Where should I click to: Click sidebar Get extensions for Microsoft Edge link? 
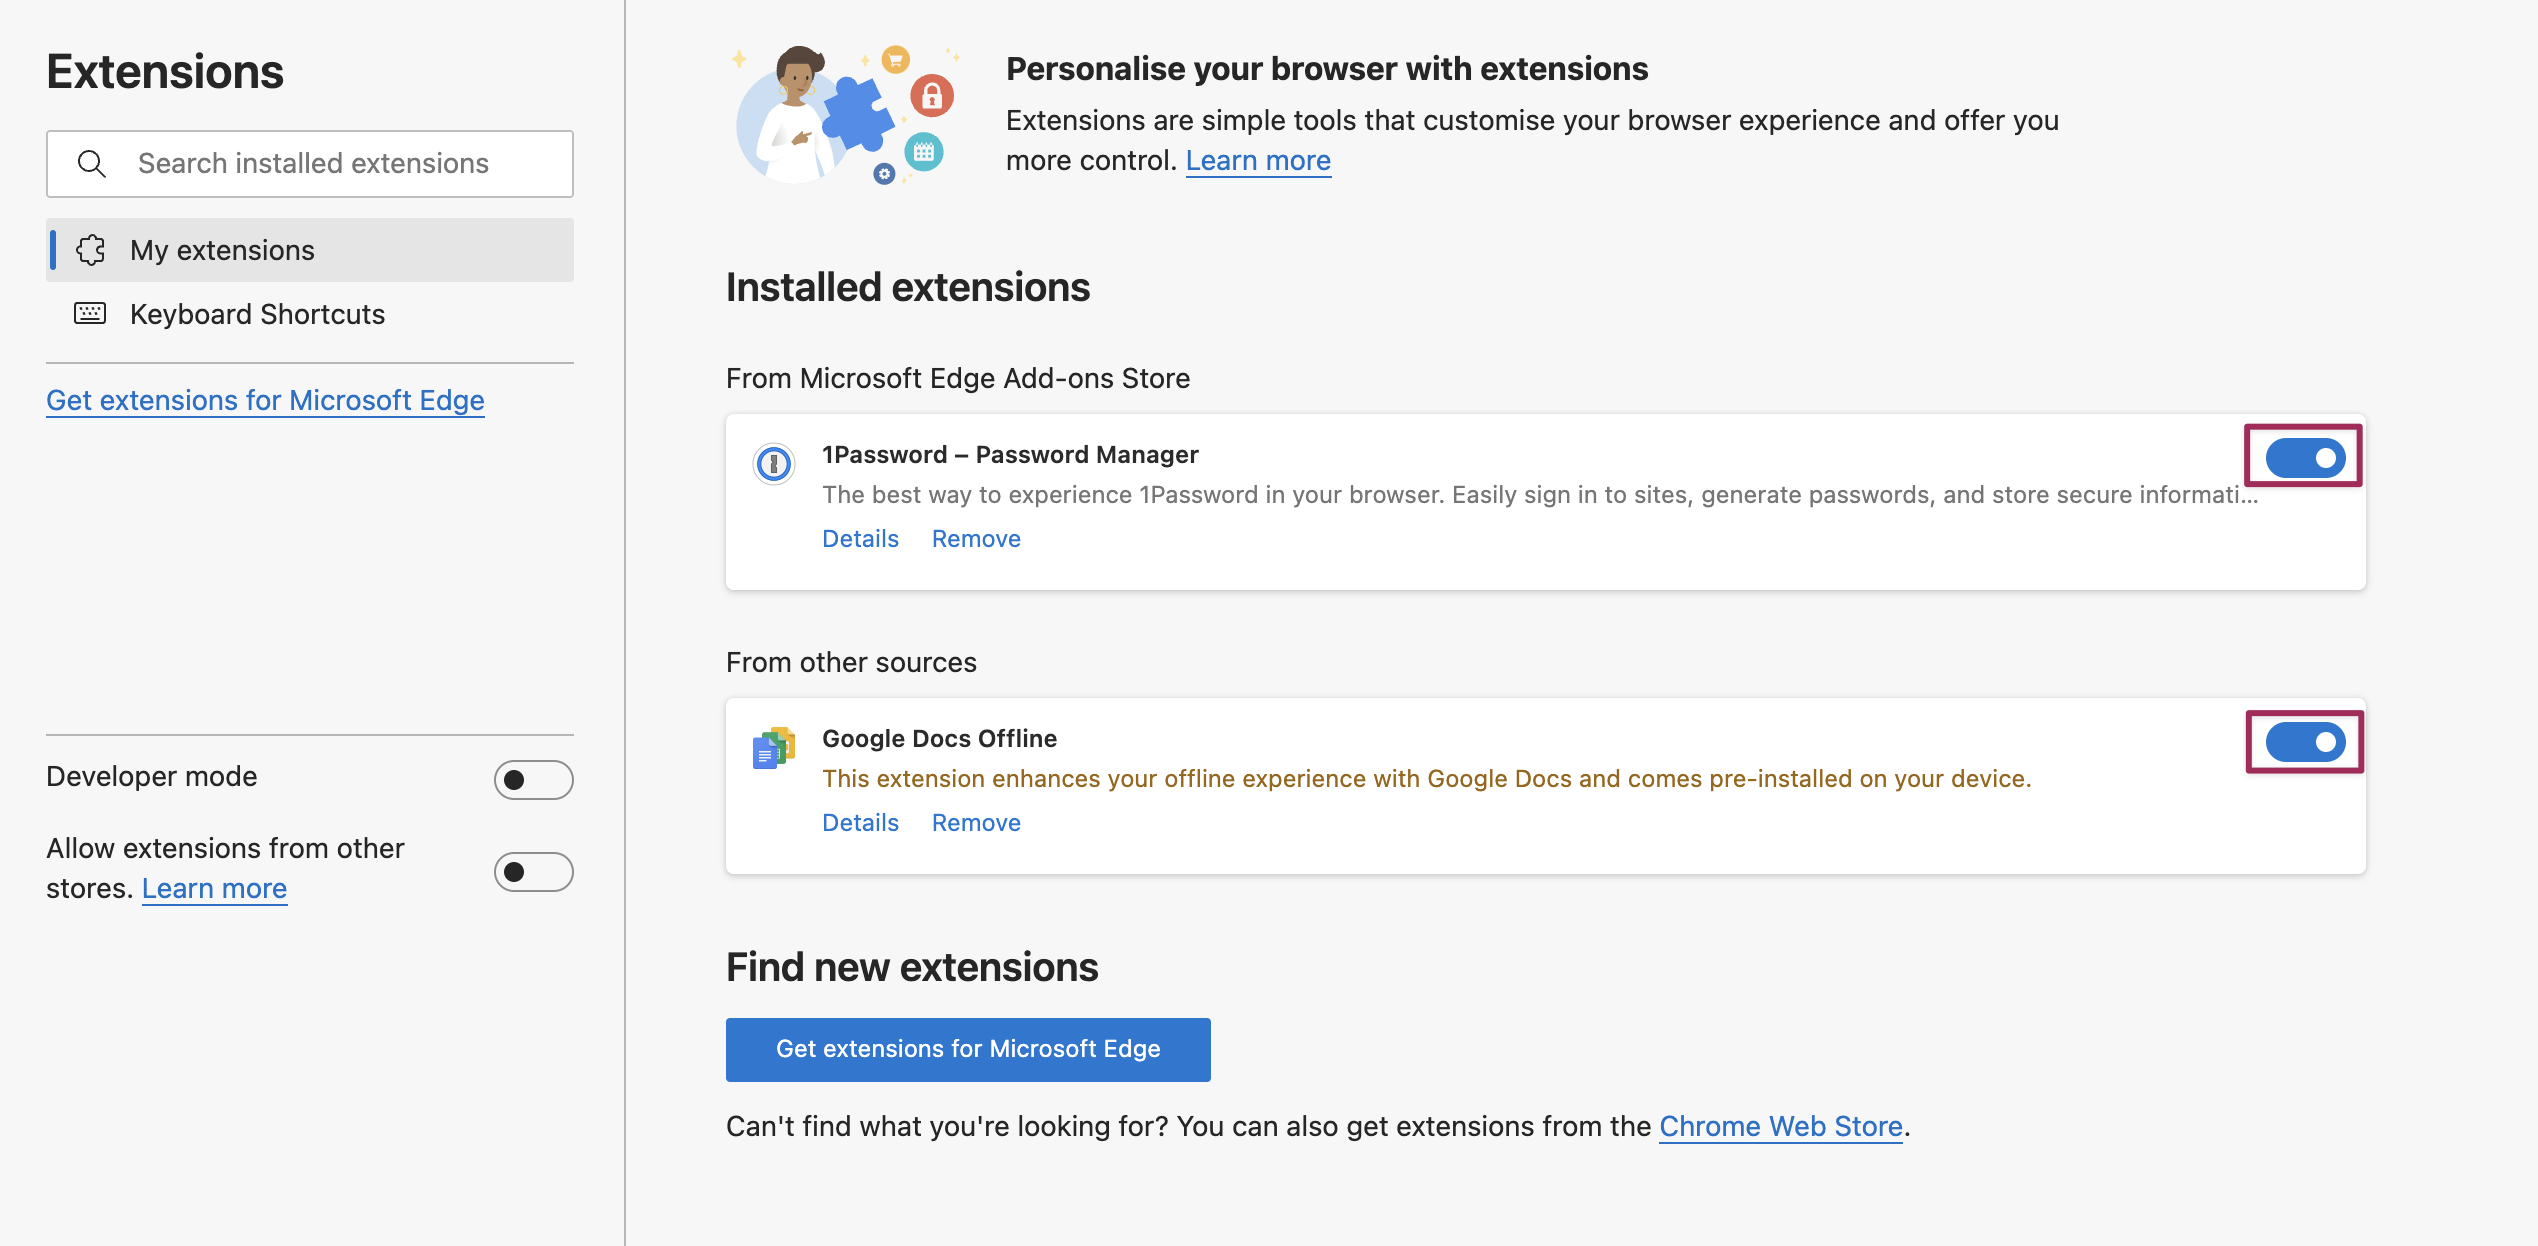[x=265, y=400]
